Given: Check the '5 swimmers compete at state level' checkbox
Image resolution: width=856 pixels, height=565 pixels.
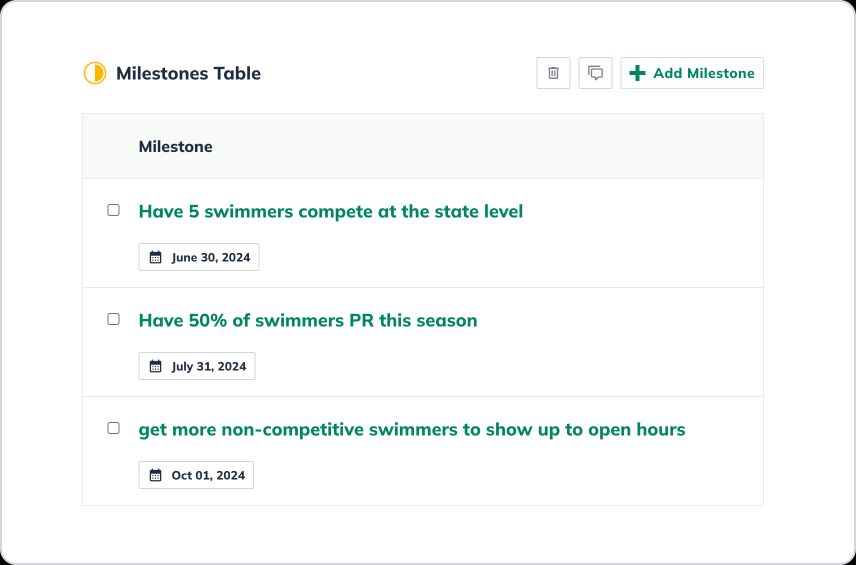Looking at the screenshot, I should 113,210.
